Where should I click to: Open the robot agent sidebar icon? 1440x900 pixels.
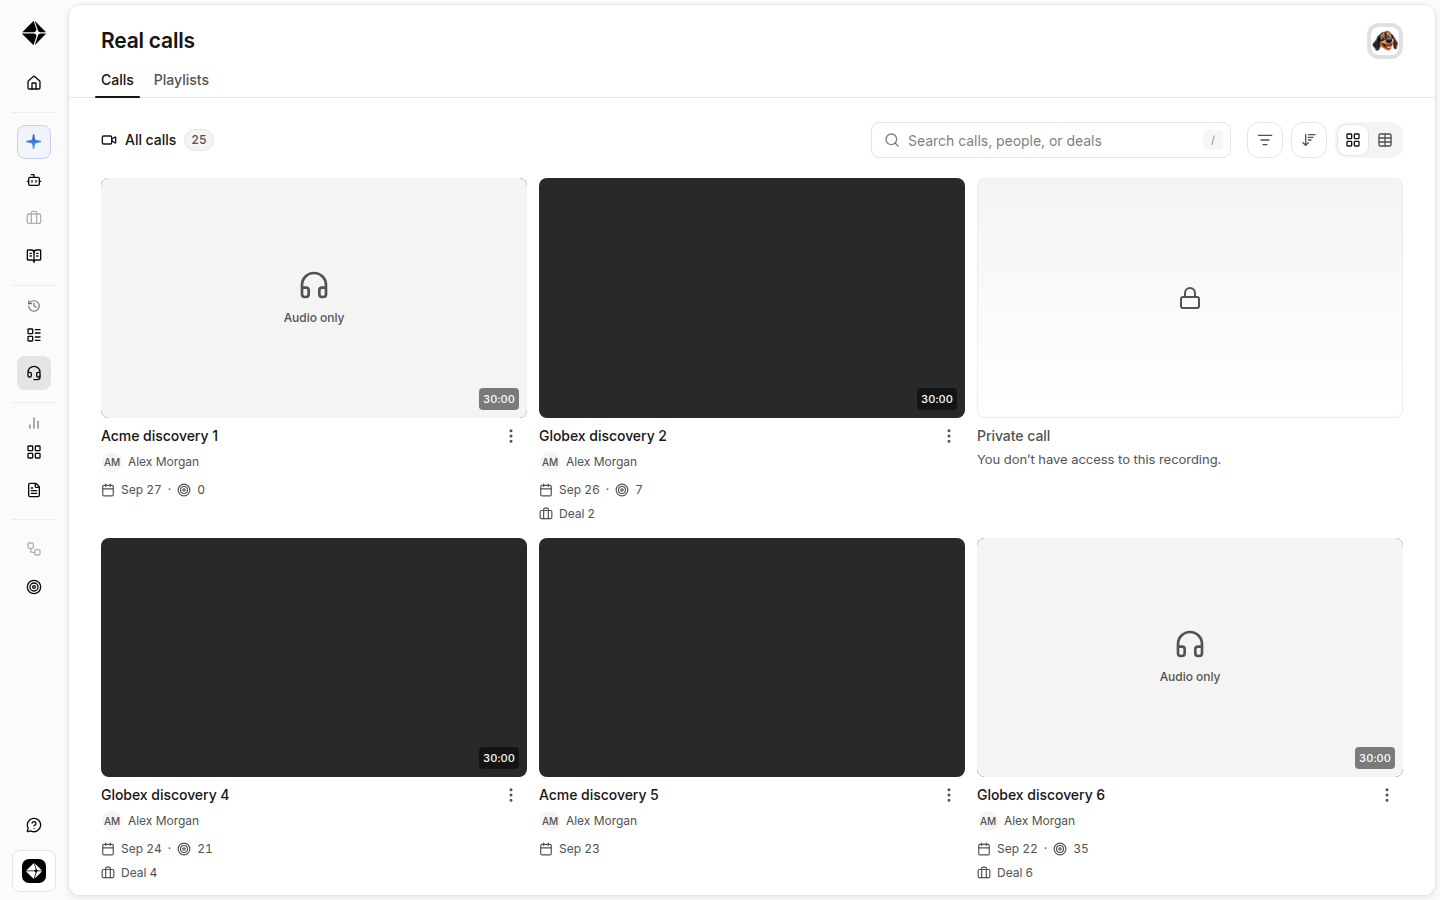34,180
